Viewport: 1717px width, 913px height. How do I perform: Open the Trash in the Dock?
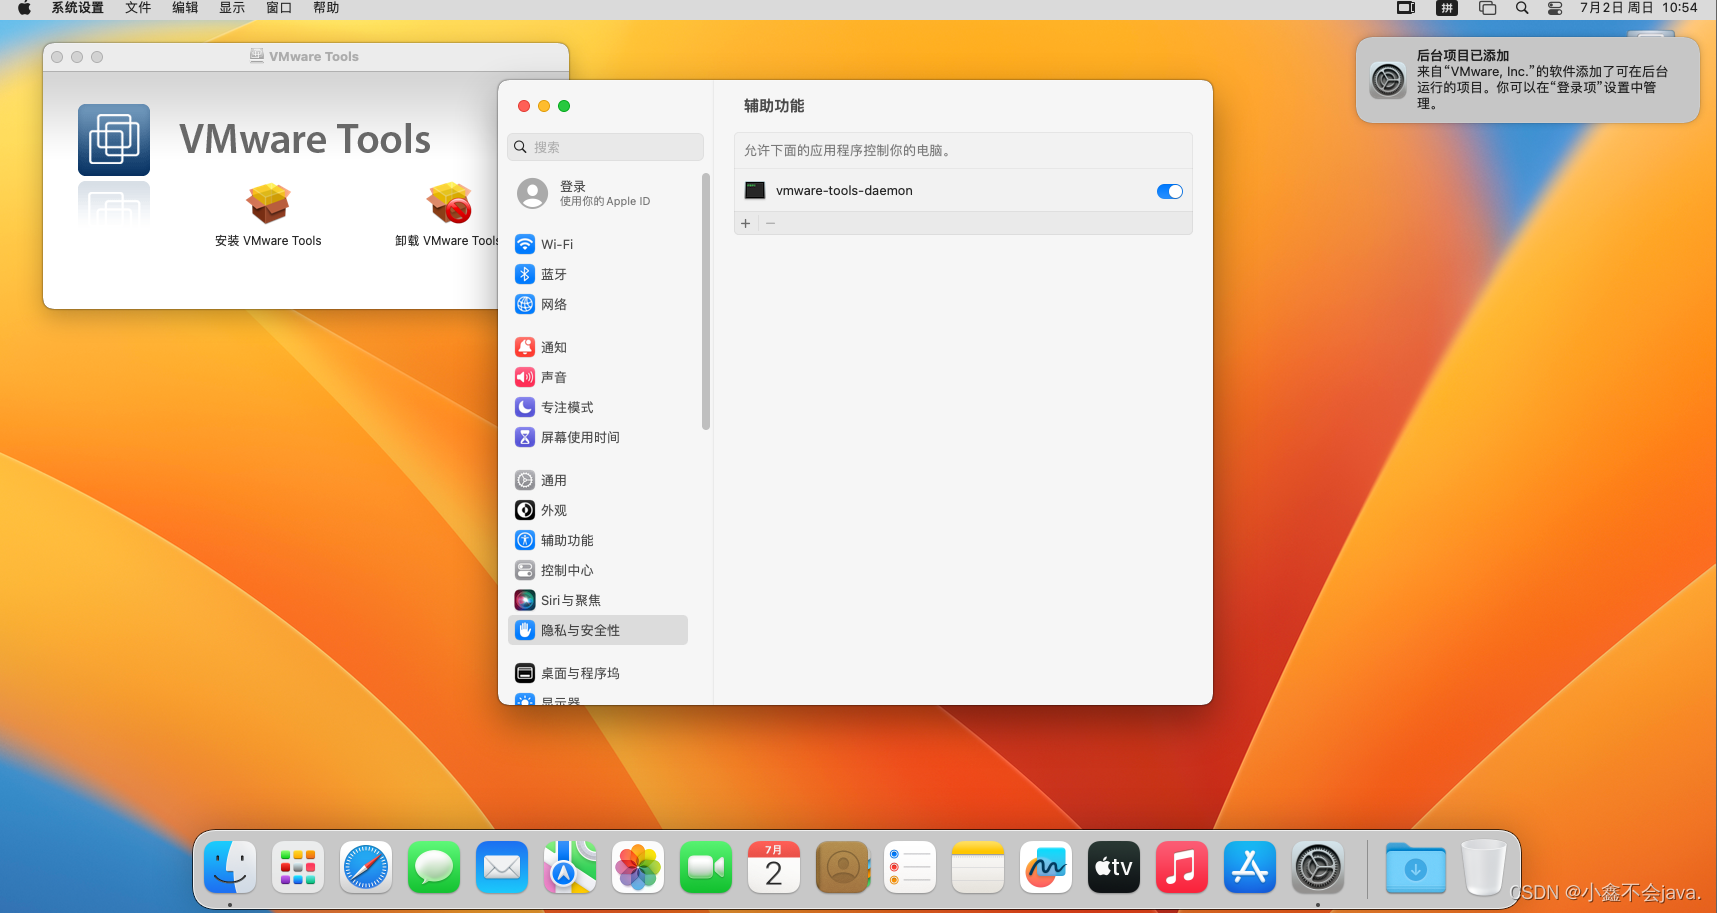[1483, 867]
